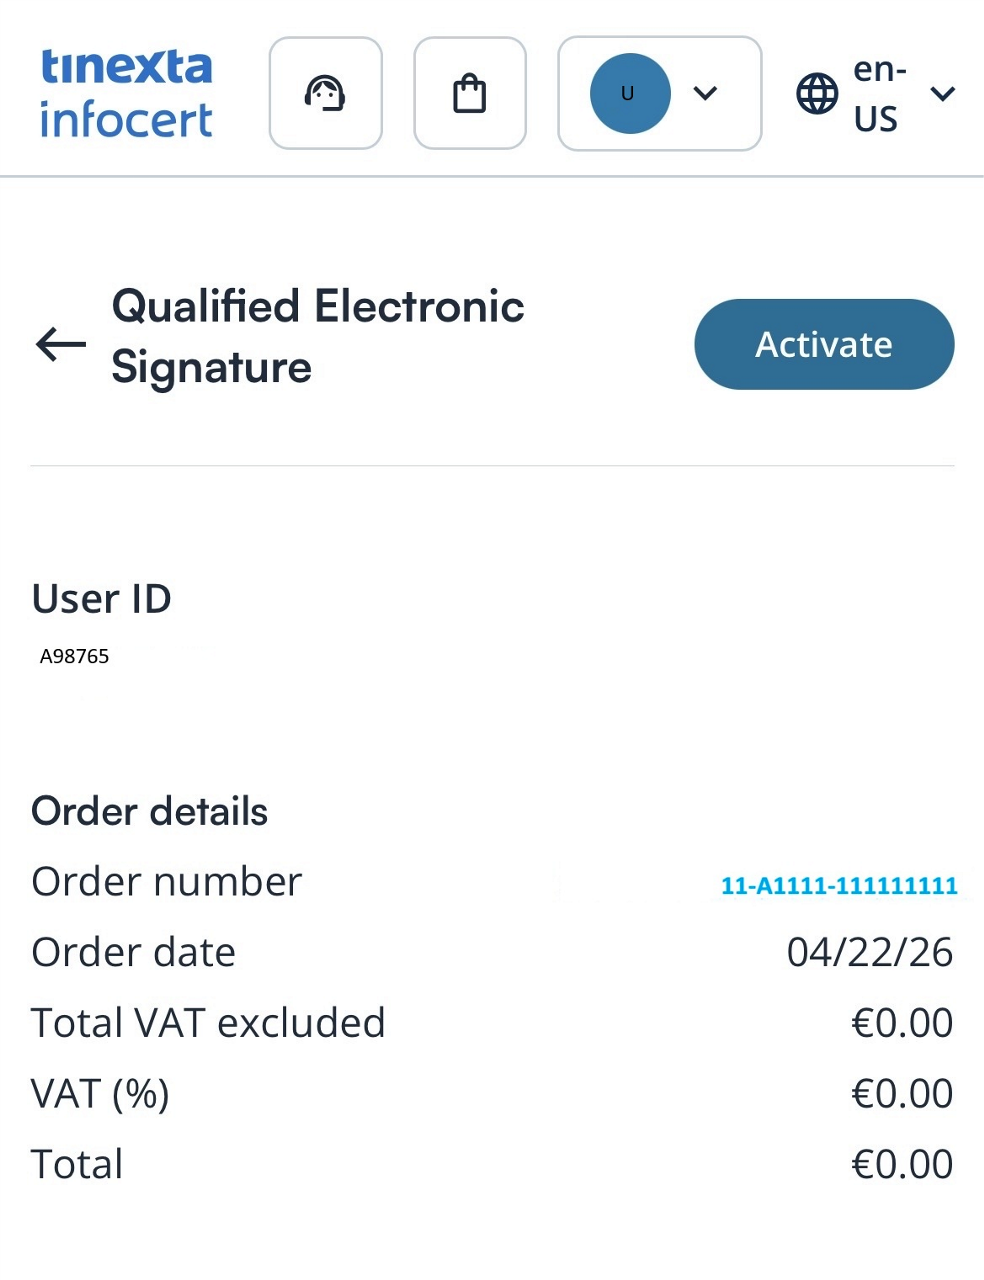Click the User ID label
Viewport: 984px width, 1280px height.
(101, 599)
